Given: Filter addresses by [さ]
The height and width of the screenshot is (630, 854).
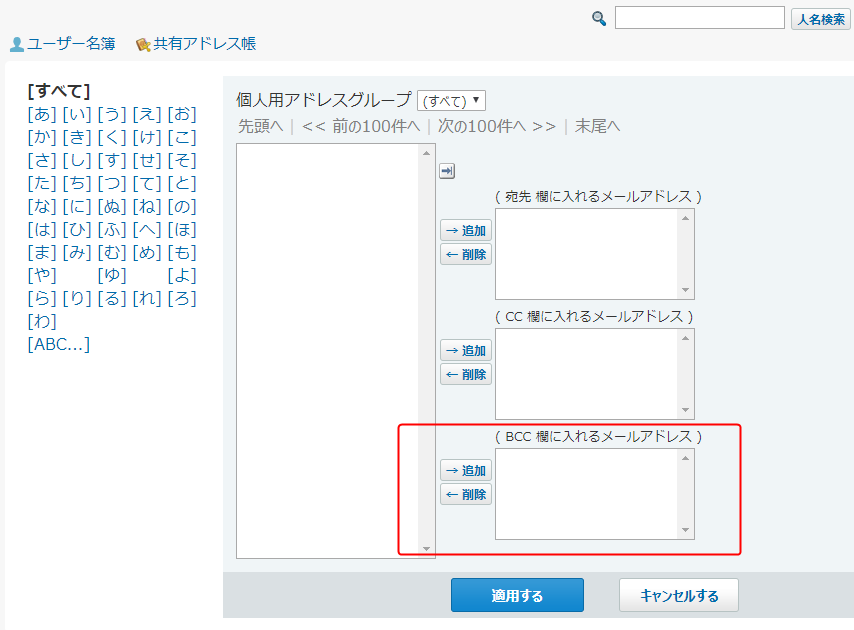Looking at the screenshot, I should click(x=42, y=160).
